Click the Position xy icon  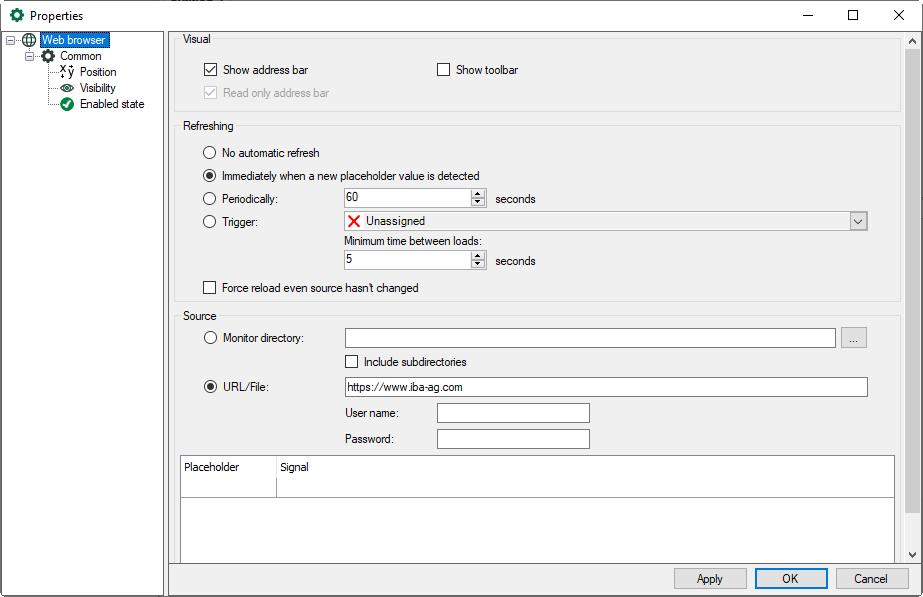(67, 72)
